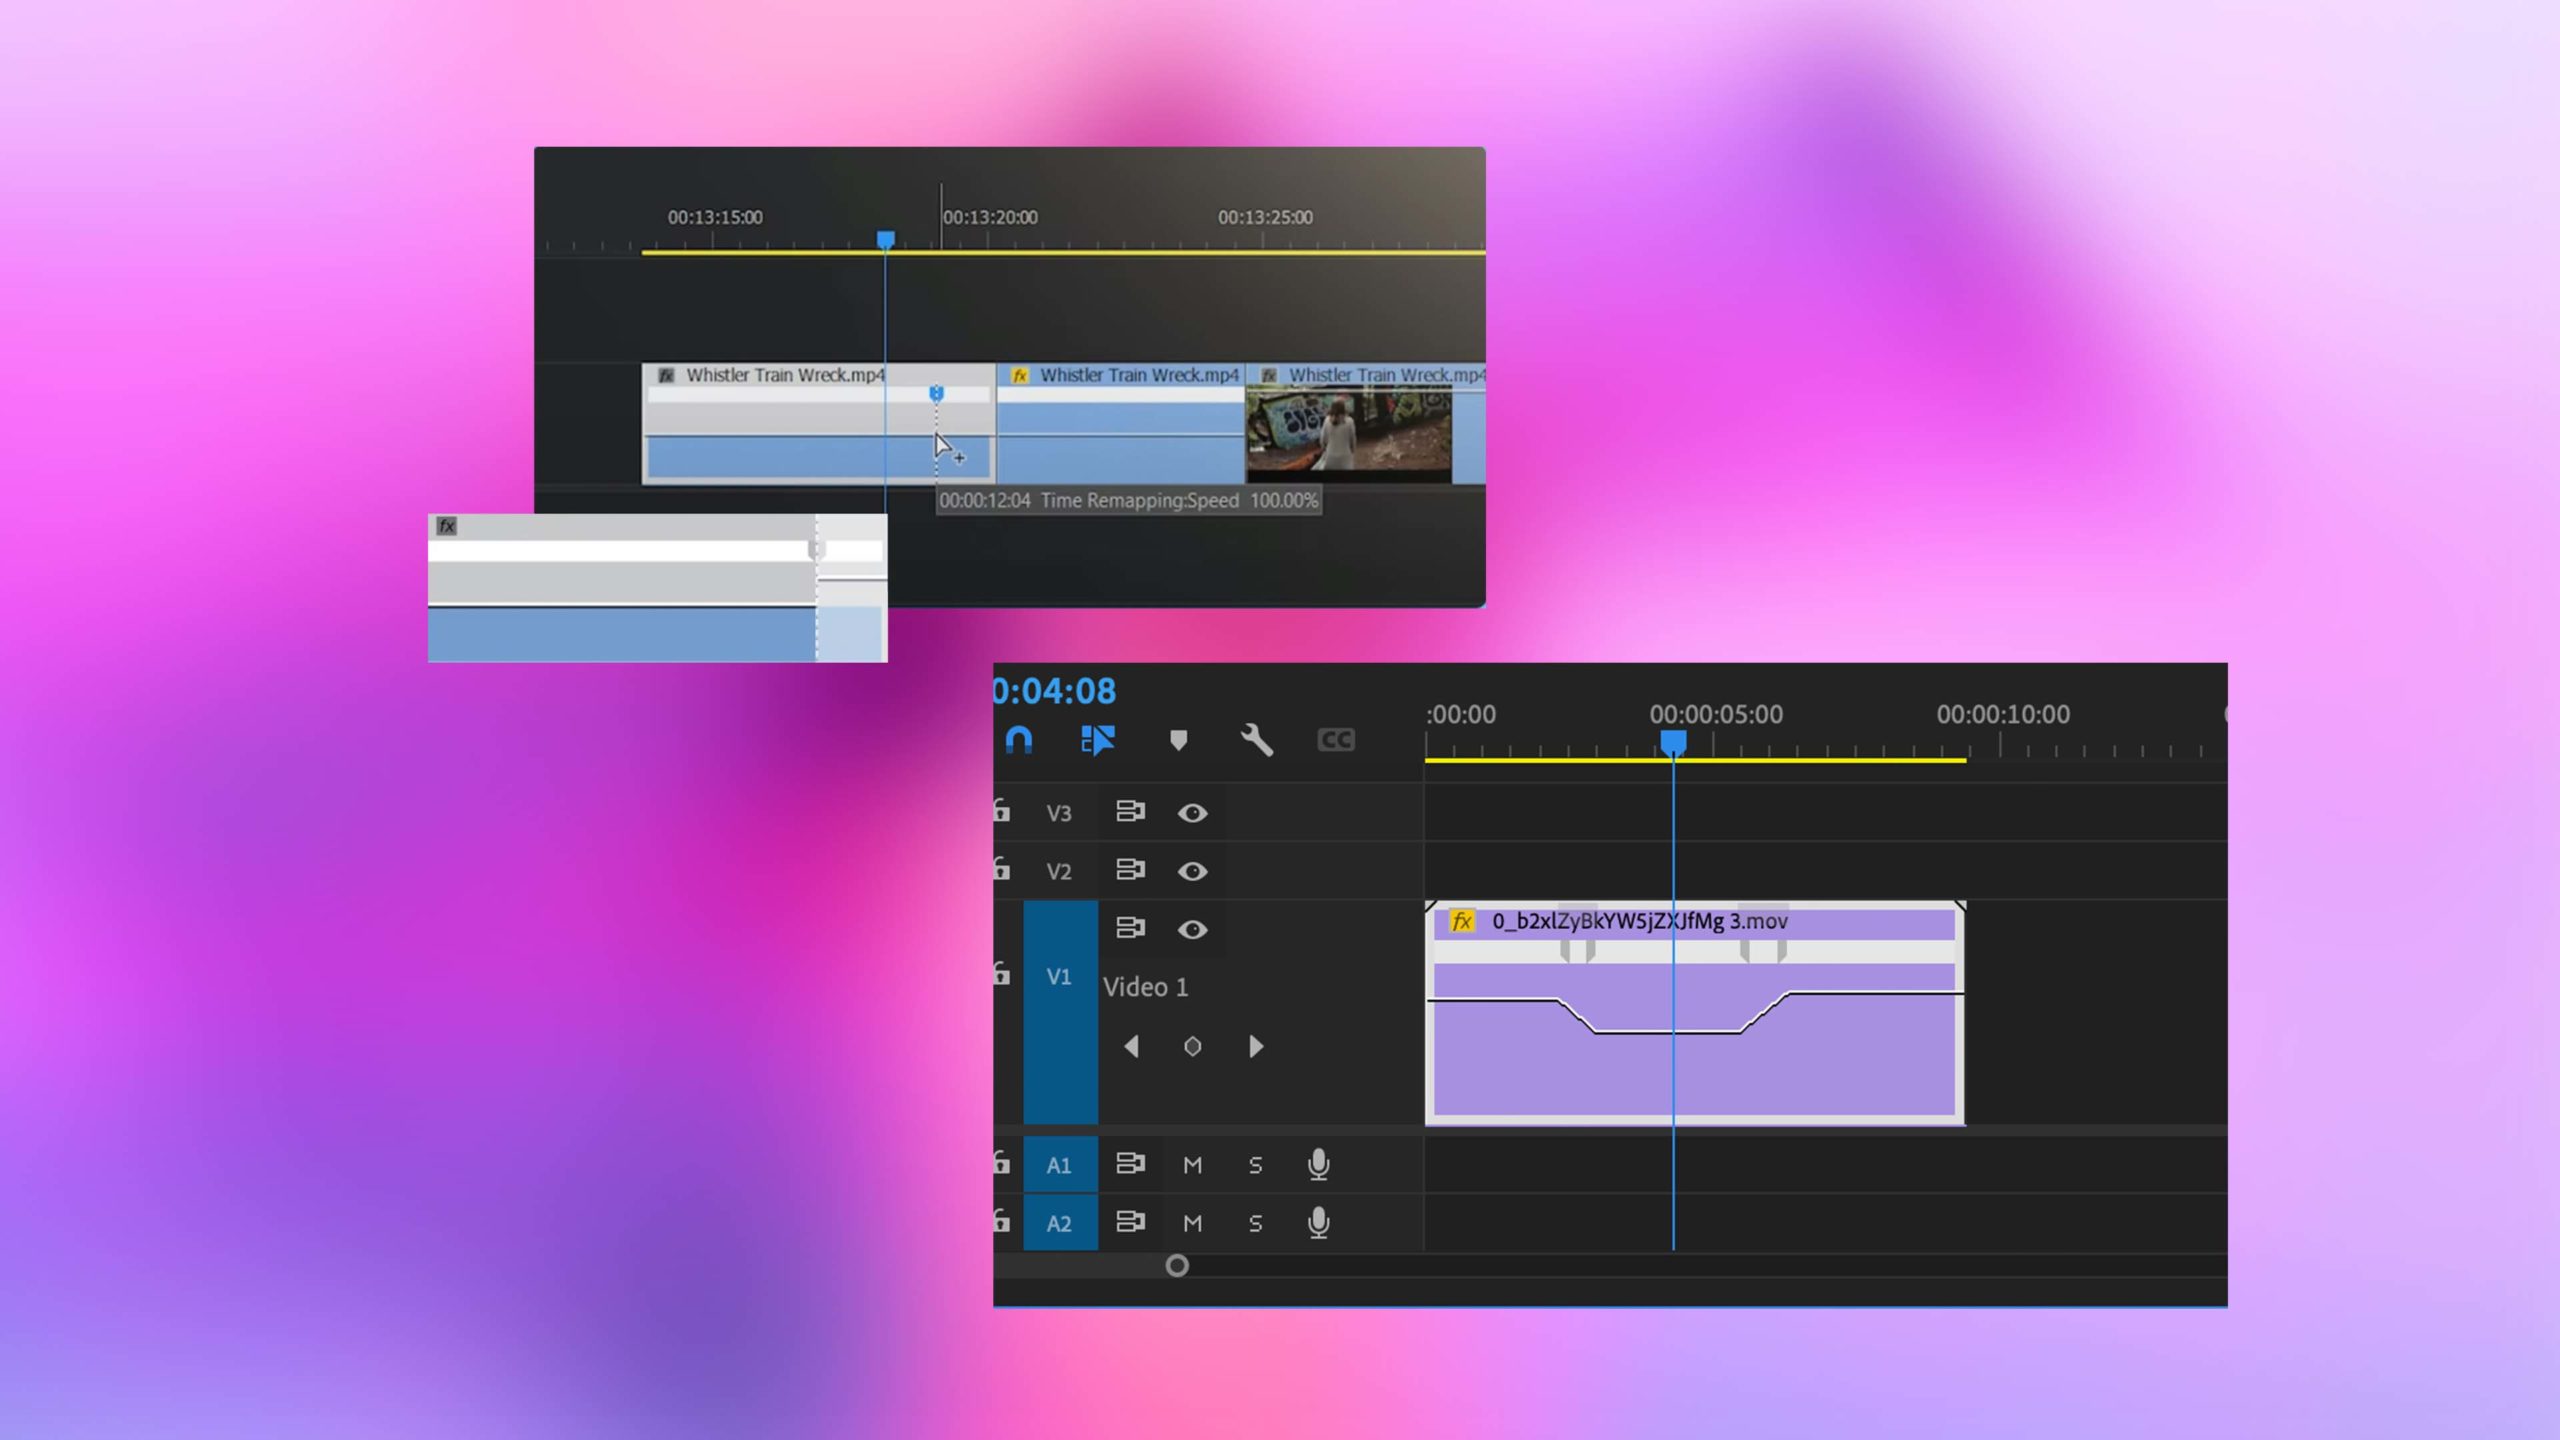Image resolution: width=2560 pixels, height=1440 pixels.
Task: Toggle sync lock on V3 track
Action: pyautogui.click(x=1130, y=811)
